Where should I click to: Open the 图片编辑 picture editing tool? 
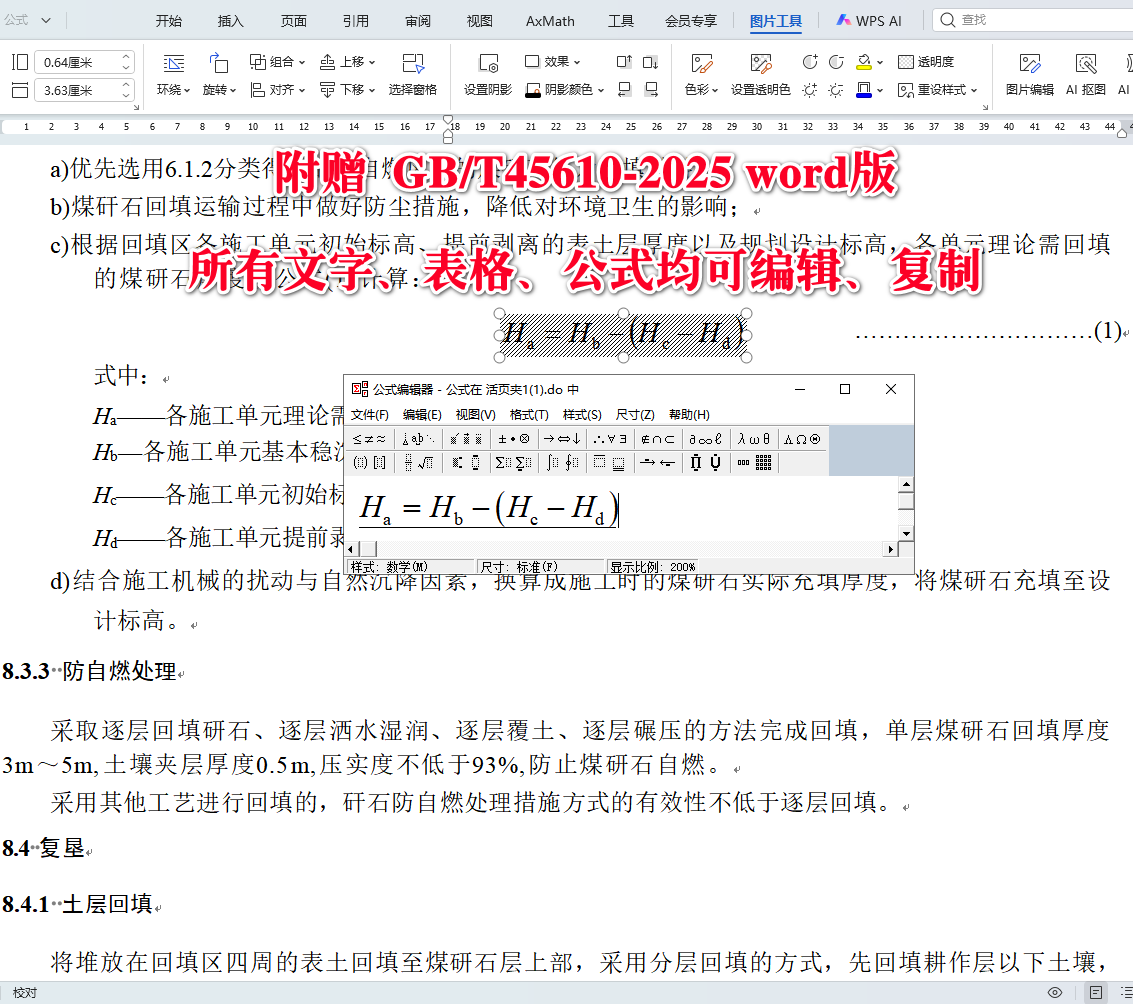[x=1028, y=74]
